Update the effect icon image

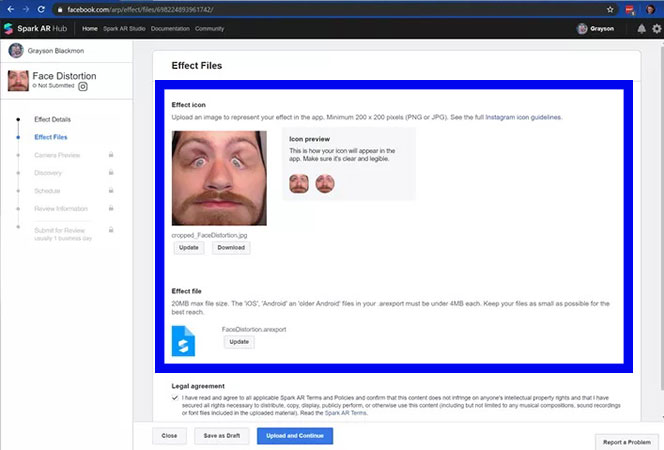189,248
